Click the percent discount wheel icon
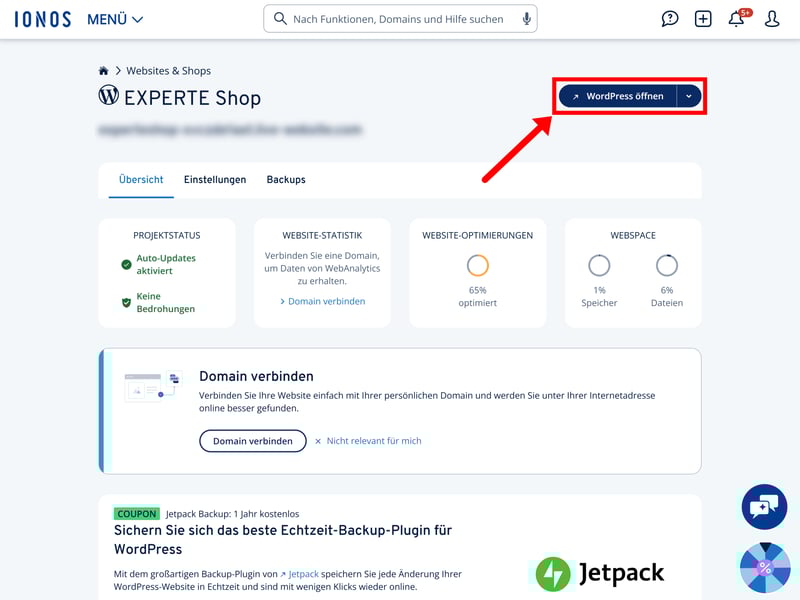Image resolution: width=800 pixels, height=600 pixels. (764, 567)
